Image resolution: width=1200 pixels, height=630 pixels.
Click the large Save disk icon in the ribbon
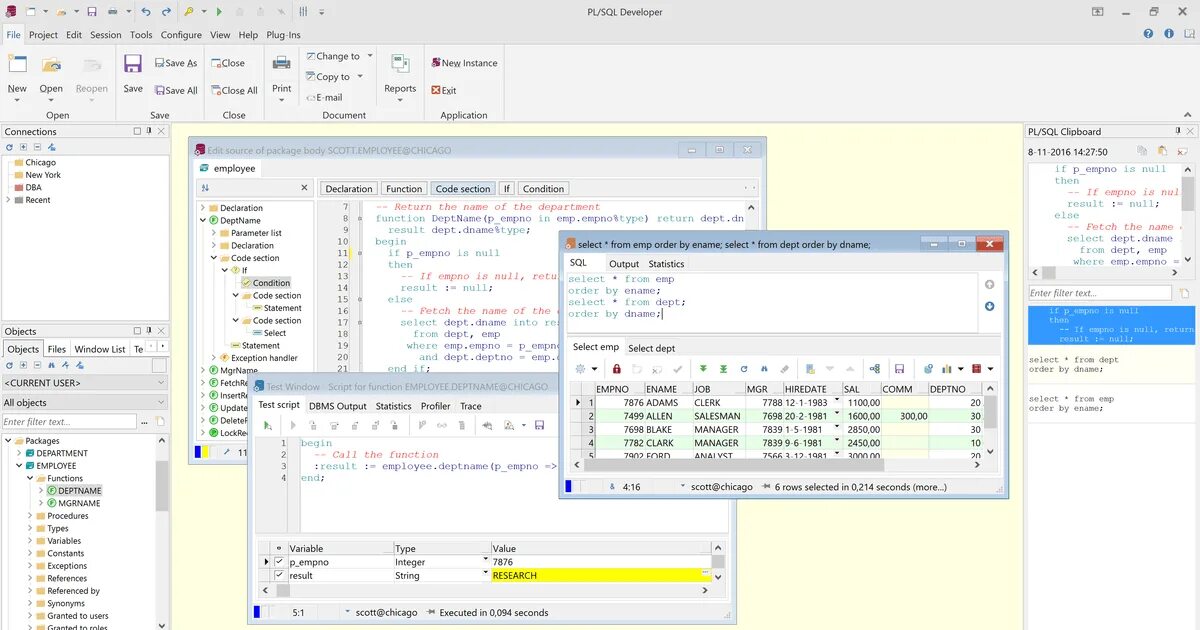pos(133,64)
